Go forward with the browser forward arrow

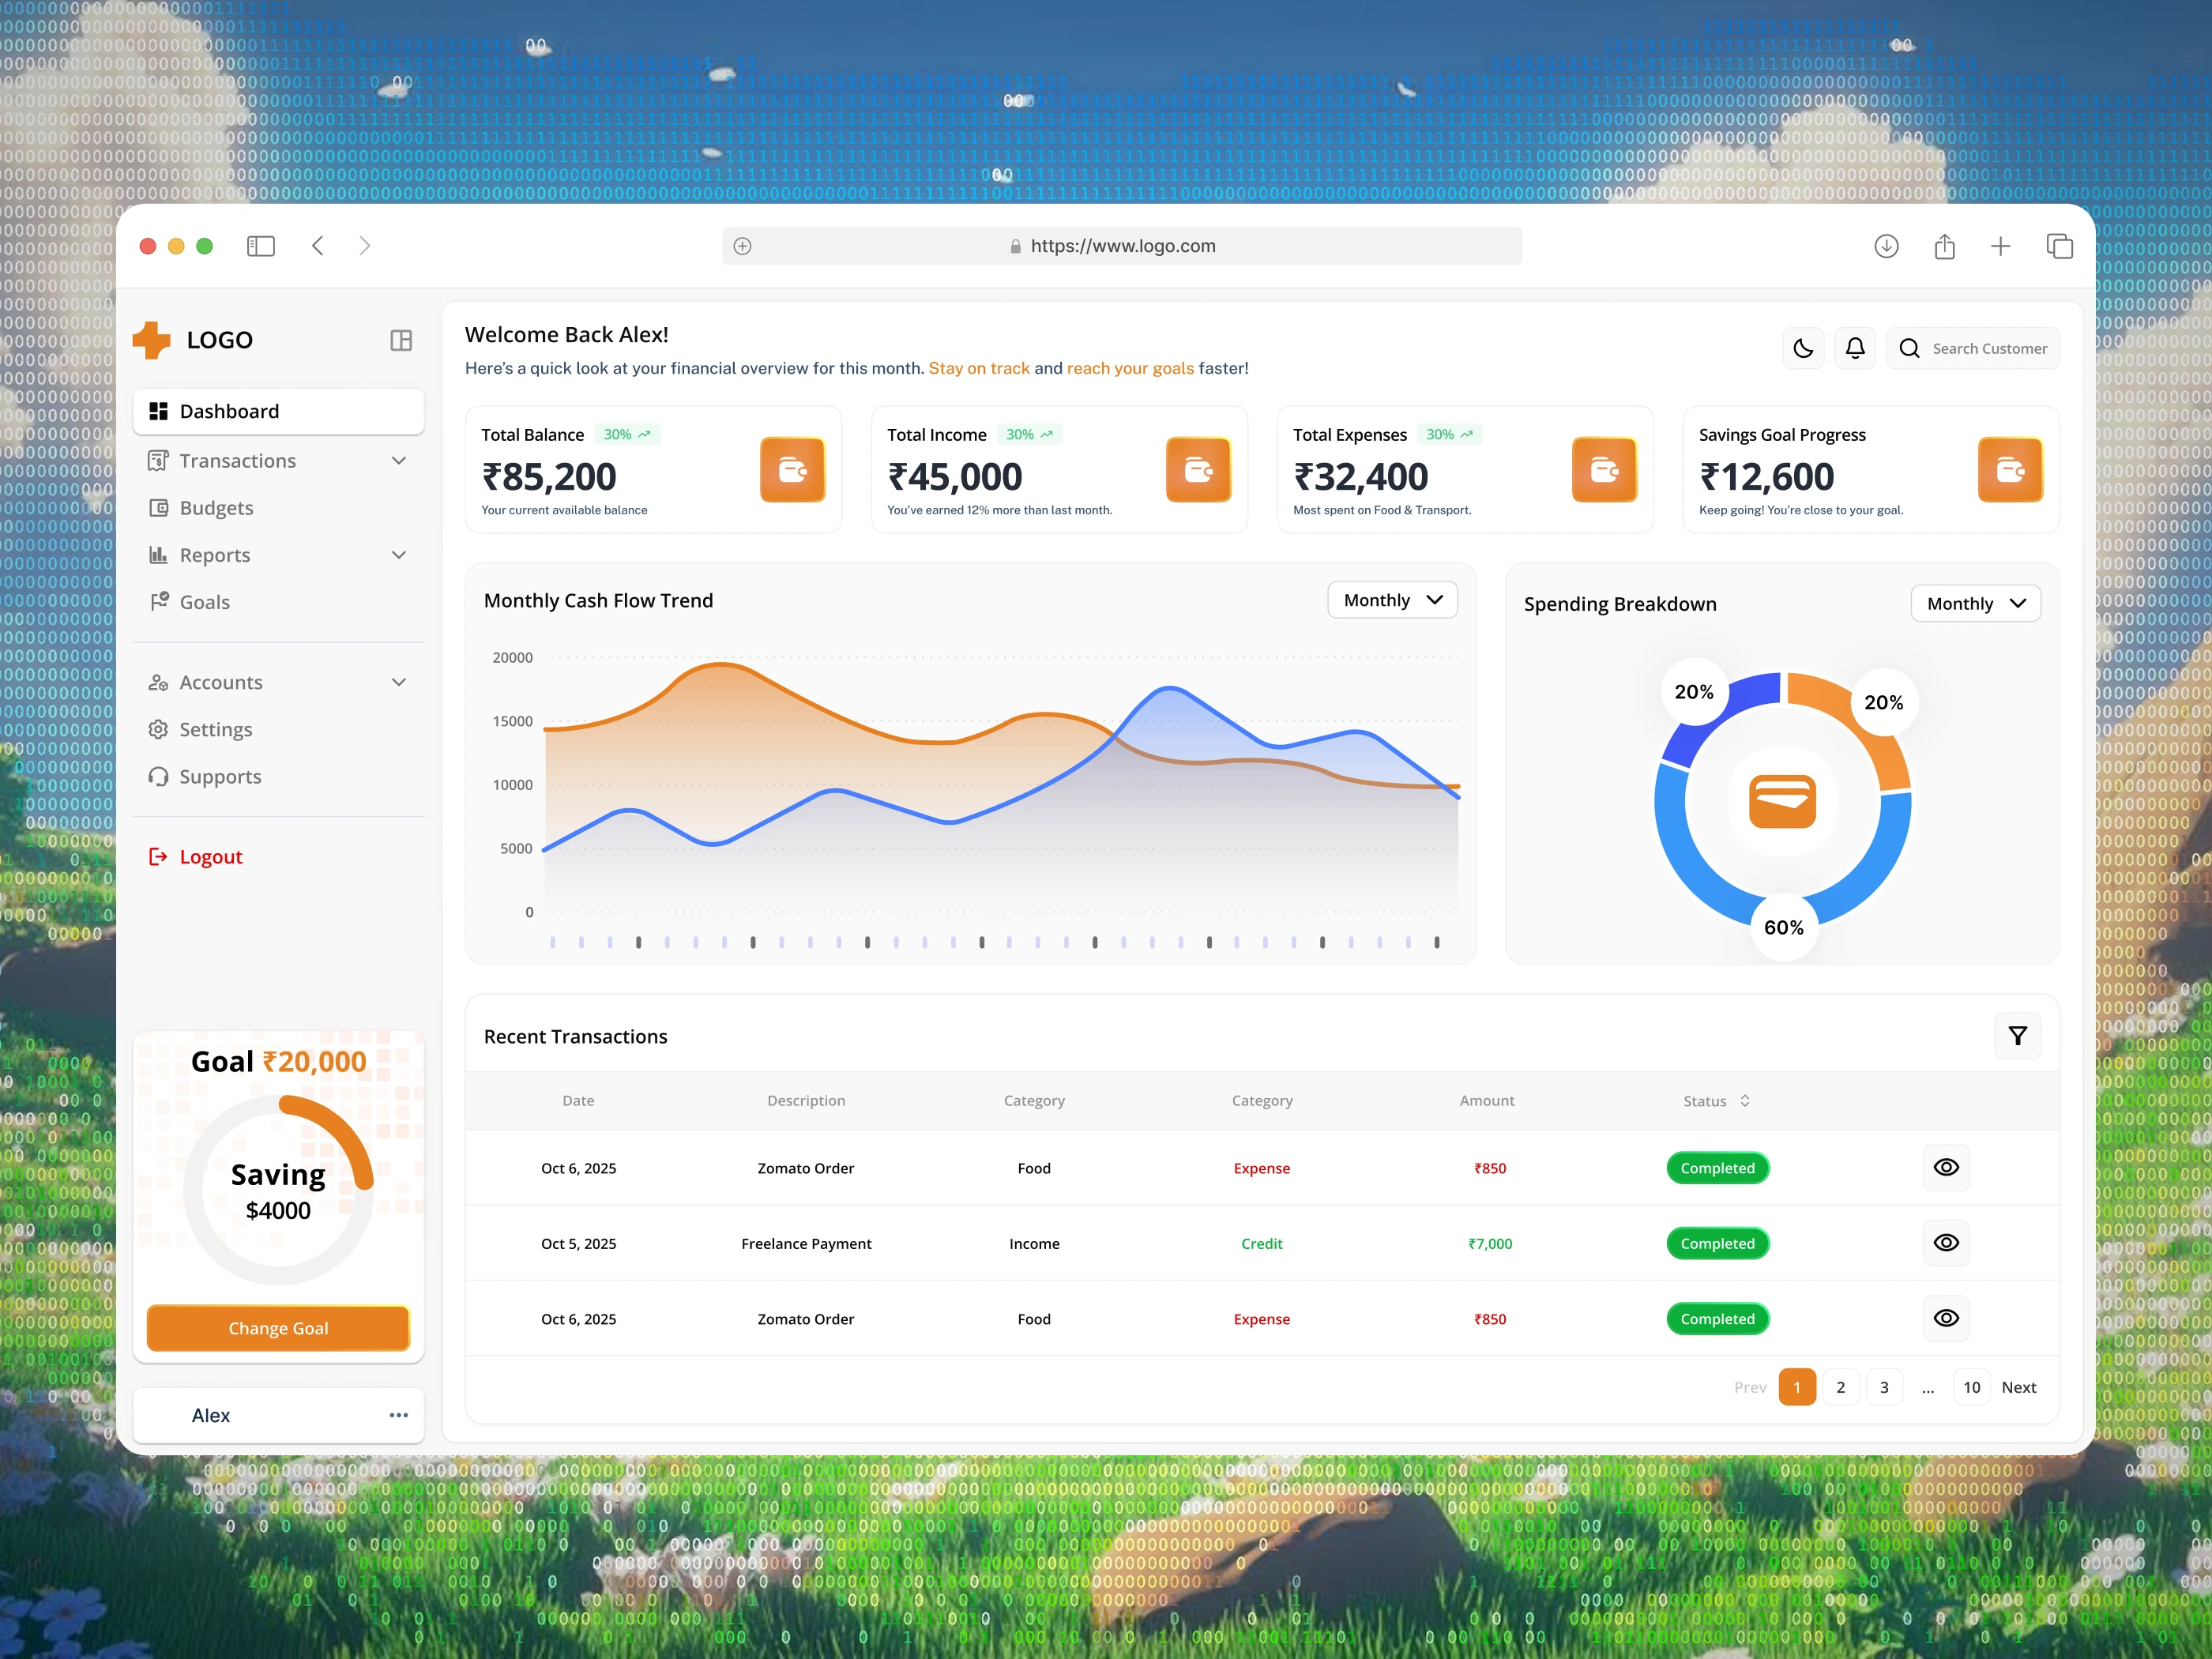pyautogui.click(x=365, y=246)
